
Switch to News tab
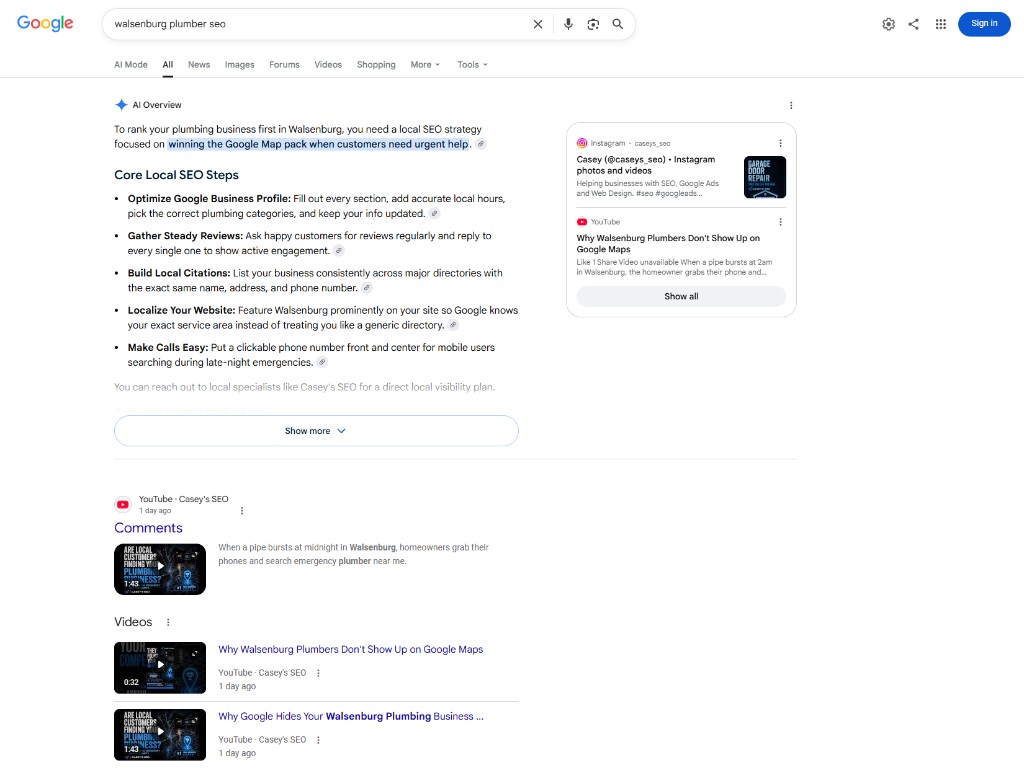tap(199, 65)
